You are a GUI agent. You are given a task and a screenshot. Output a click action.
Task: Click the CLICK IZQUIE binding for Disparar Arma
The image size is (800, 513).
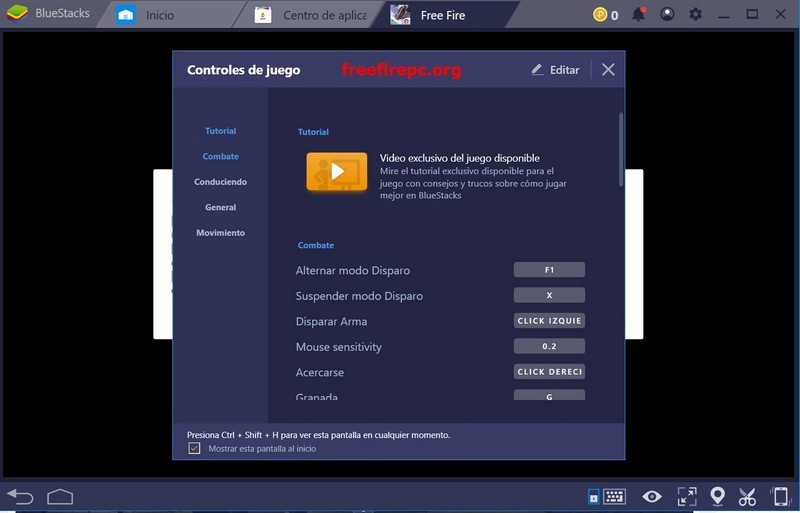(549, 321)
